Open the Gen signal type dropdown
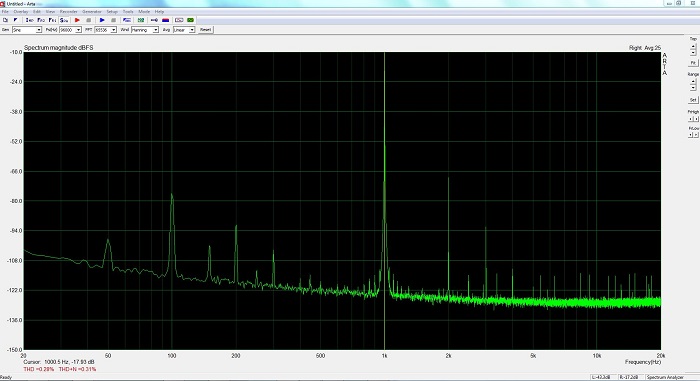 coord(27,30)
